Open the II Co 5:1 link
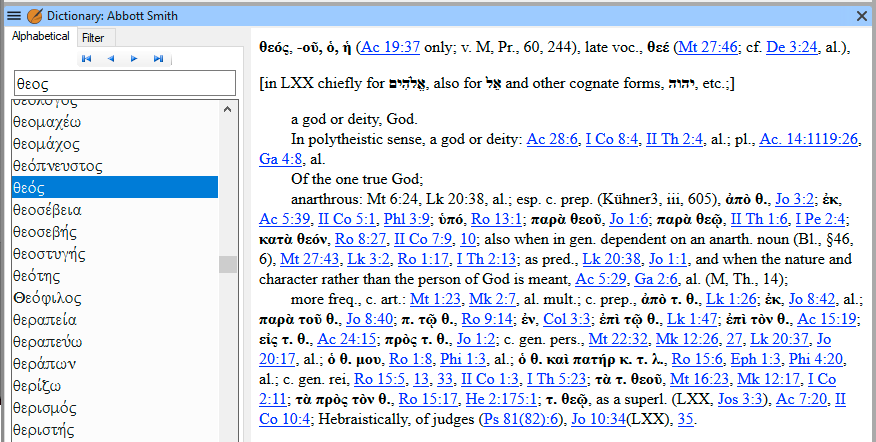The image size is (876, 442). click(346, 219)
